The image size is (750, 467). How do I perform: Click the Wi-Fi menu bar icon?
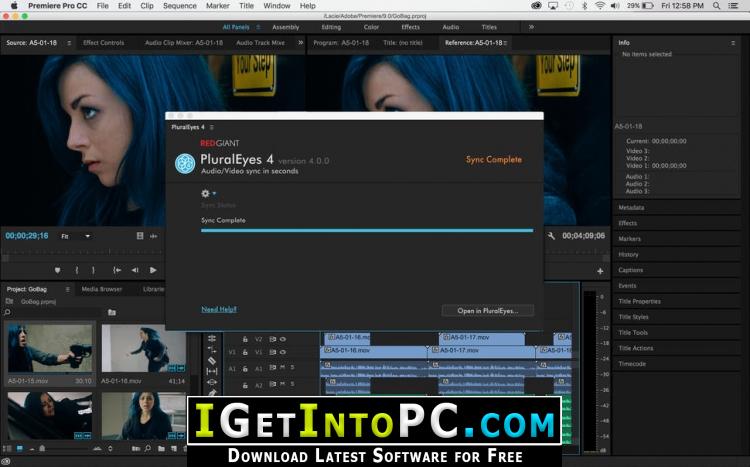[x=600, y=6]
